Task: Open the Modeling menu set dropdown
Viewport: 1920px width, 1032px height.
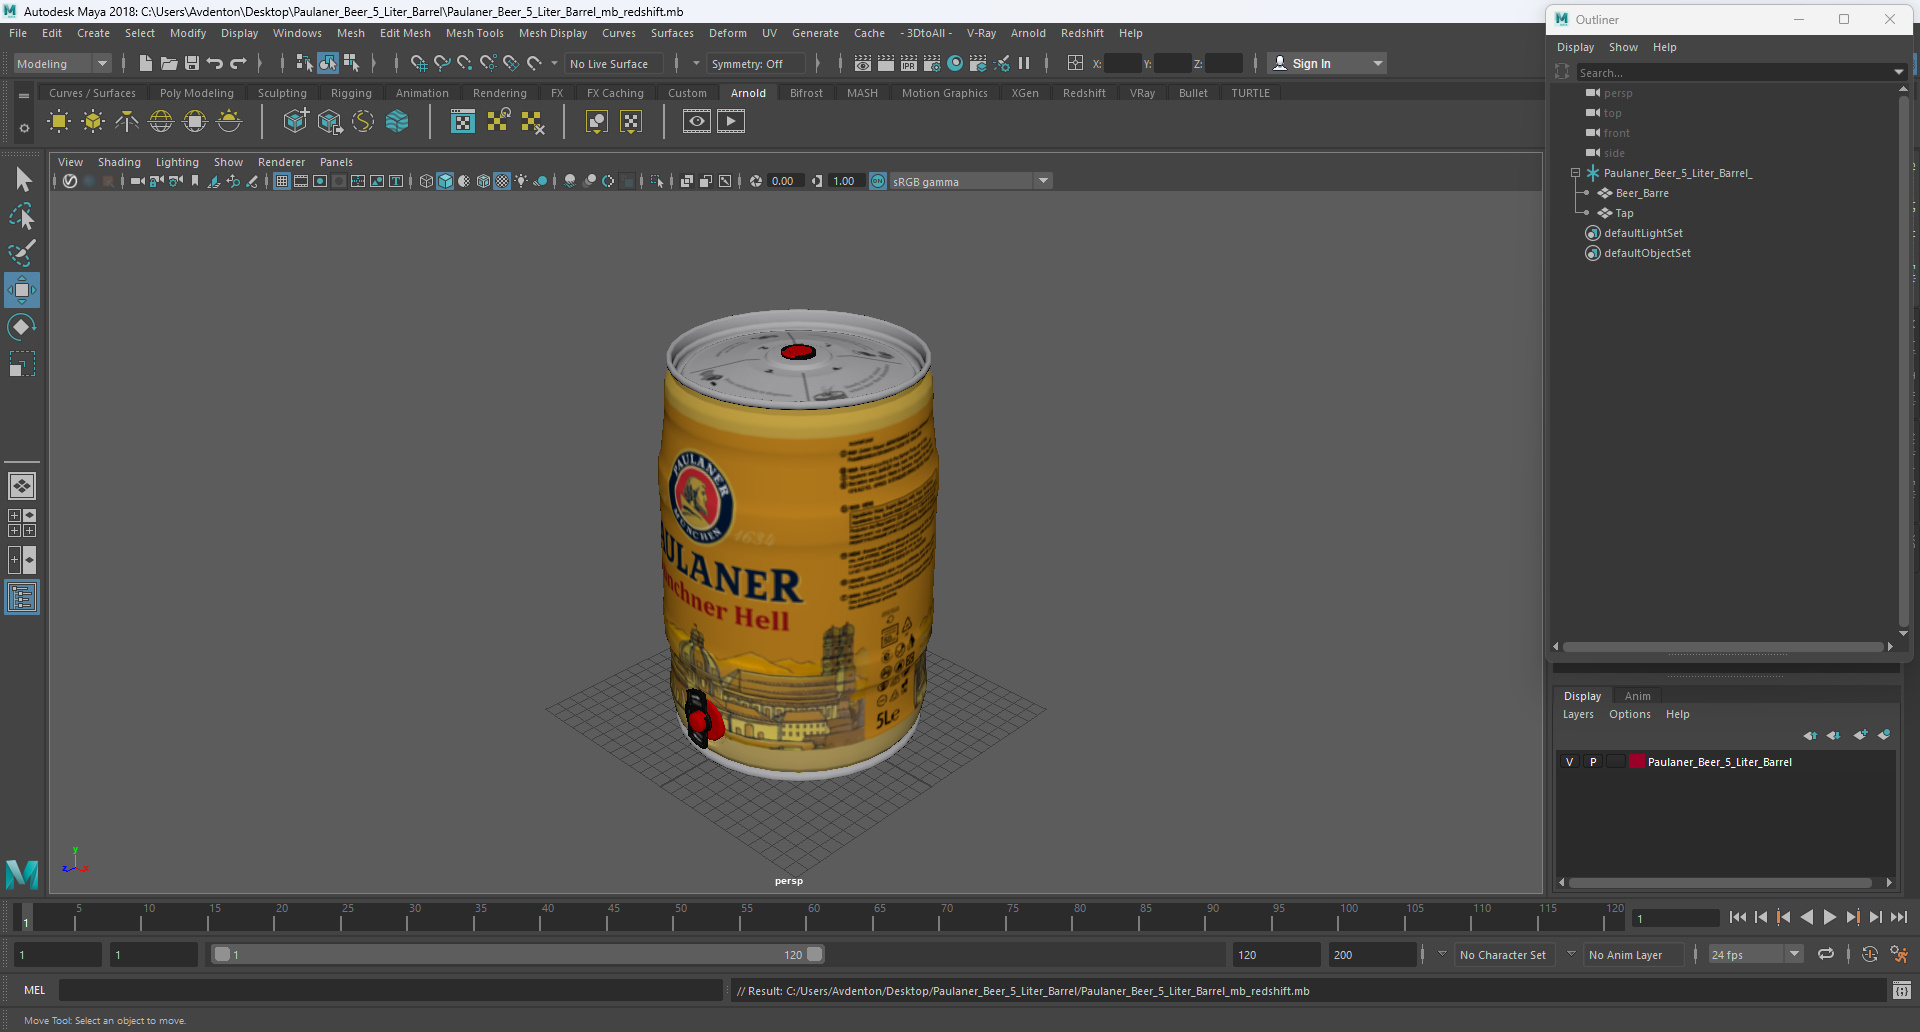Action: [62, 63]
